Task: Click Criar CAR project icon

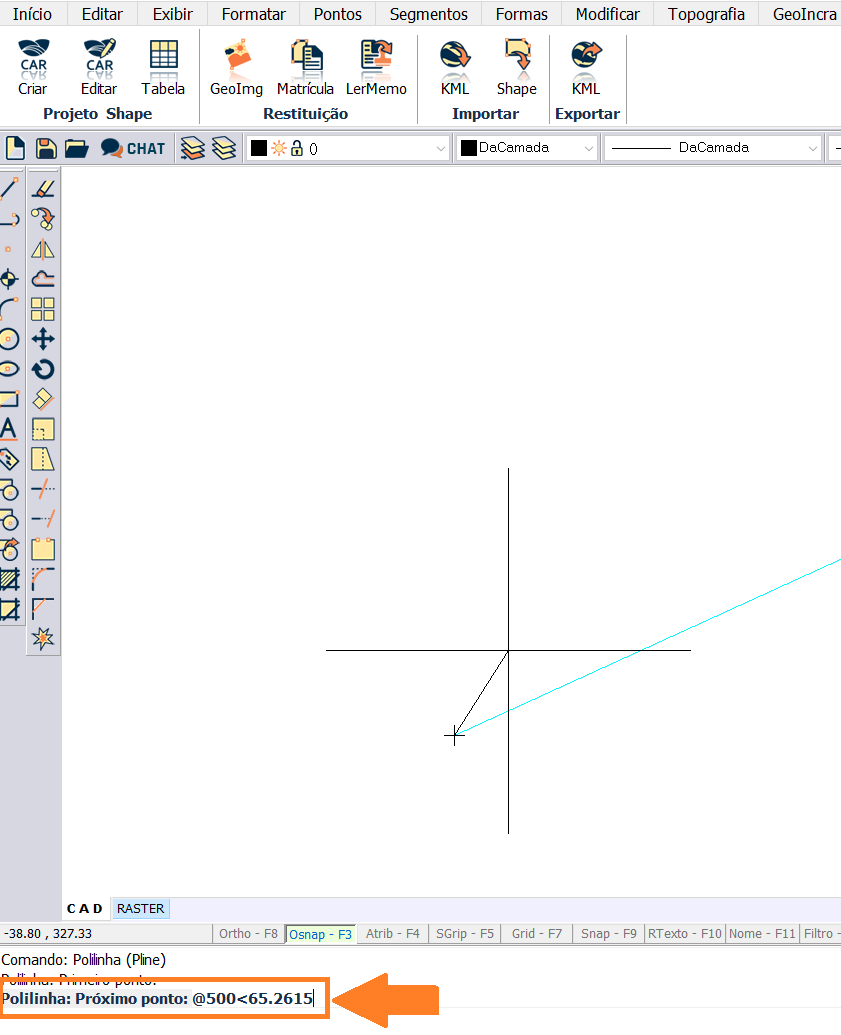Action: pos(32,68)
